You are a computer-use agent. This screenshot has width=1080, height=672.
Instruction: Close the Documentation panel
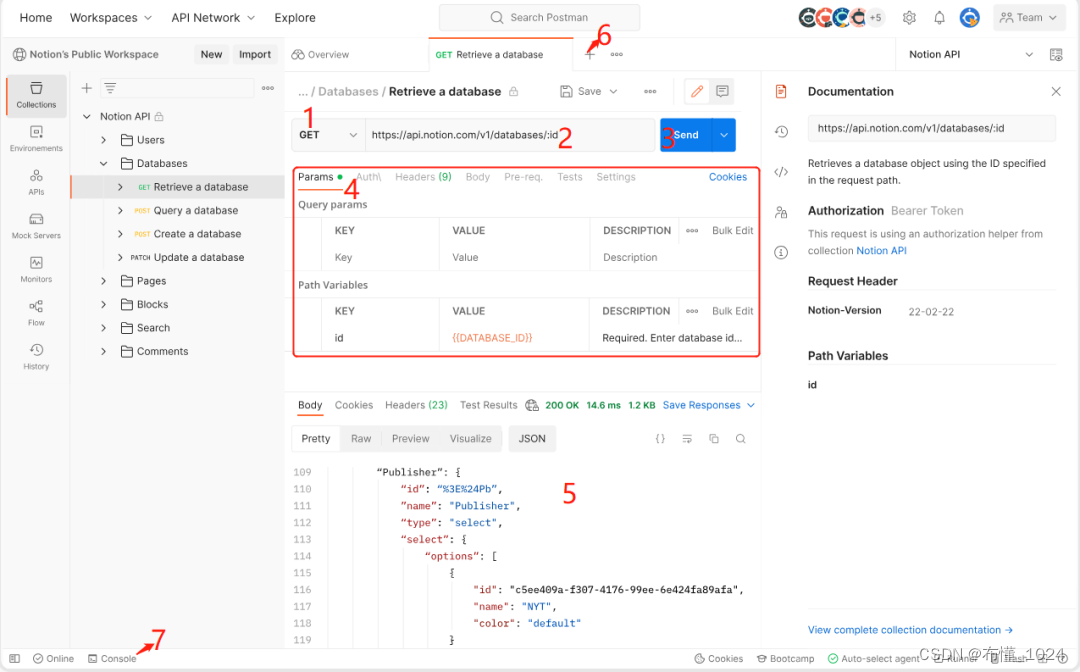(1056, 92)
